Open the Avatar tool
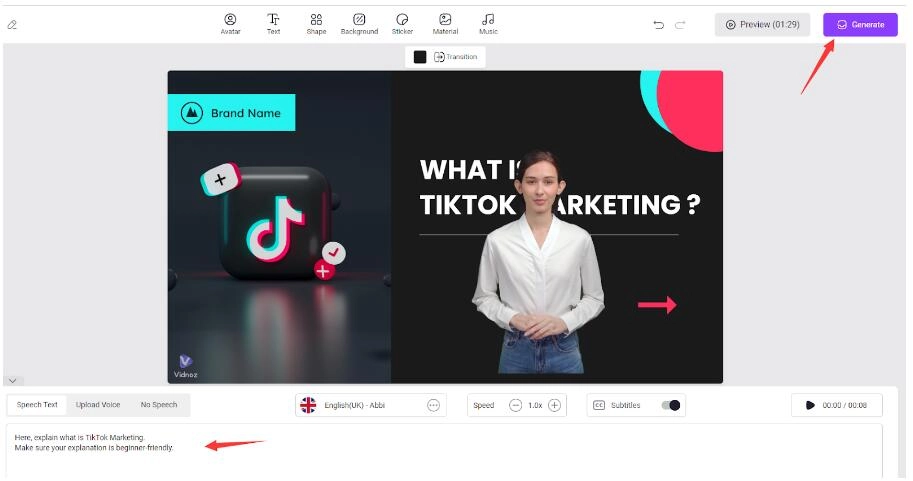This screenshot has width=913, height=481. [230, 24]
